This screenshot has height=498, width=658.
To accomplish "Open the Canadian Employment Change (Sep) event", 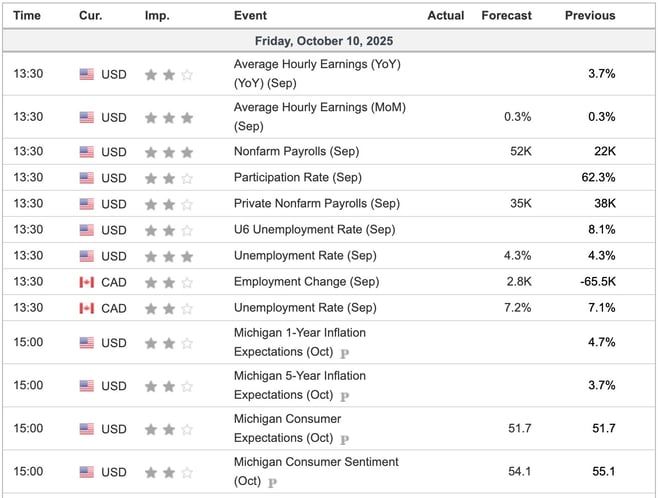I will pyautogui.click(x=305, y=282).
